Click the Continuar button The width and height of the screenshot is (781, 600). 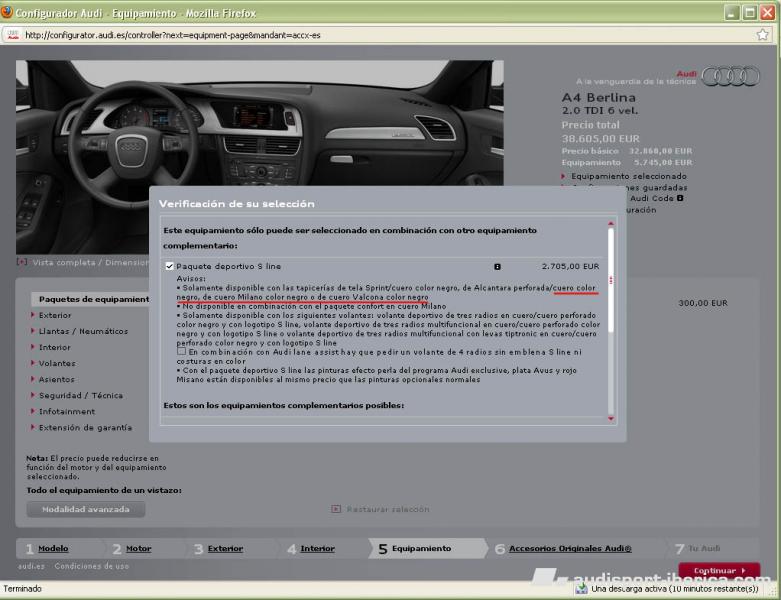[x=719, y=570]
